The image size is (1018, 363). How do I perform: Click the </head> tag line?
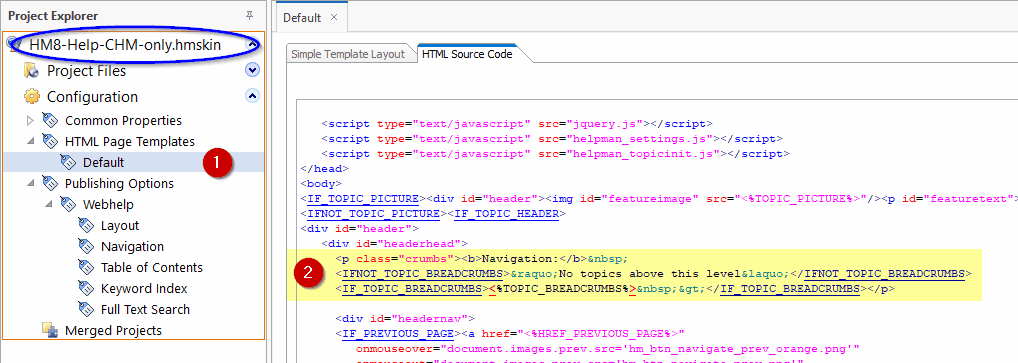point(324,168)
